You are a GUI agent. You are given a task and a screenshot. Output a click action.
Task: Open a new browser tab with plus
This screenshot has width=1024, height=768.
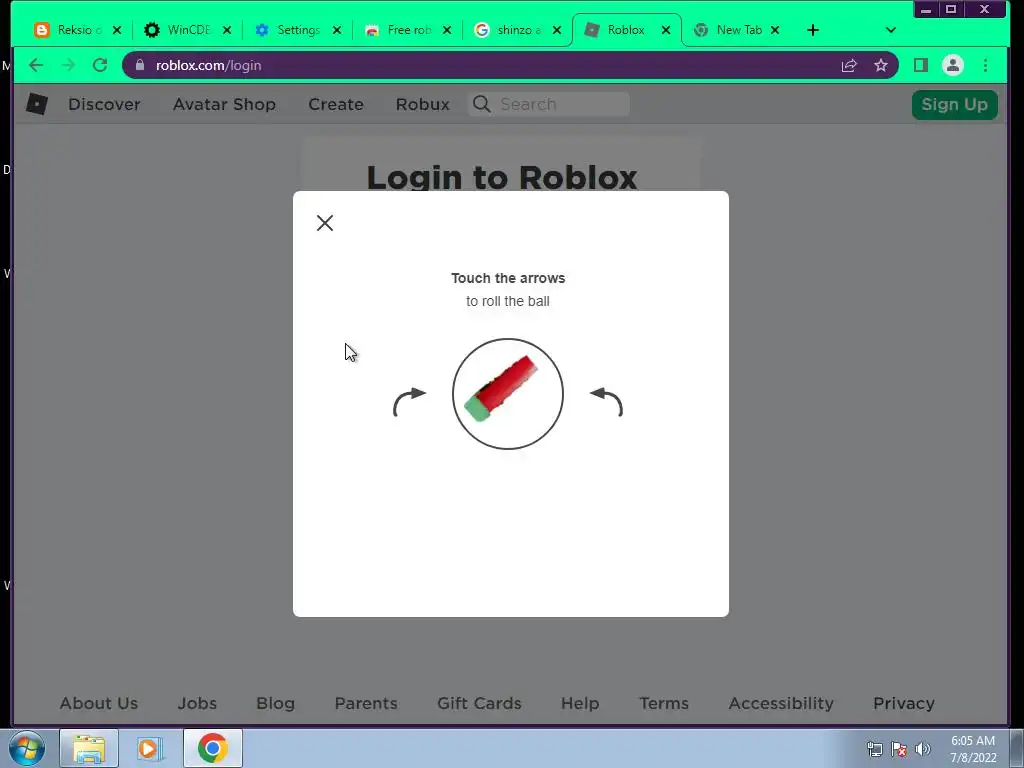[812, 30]
